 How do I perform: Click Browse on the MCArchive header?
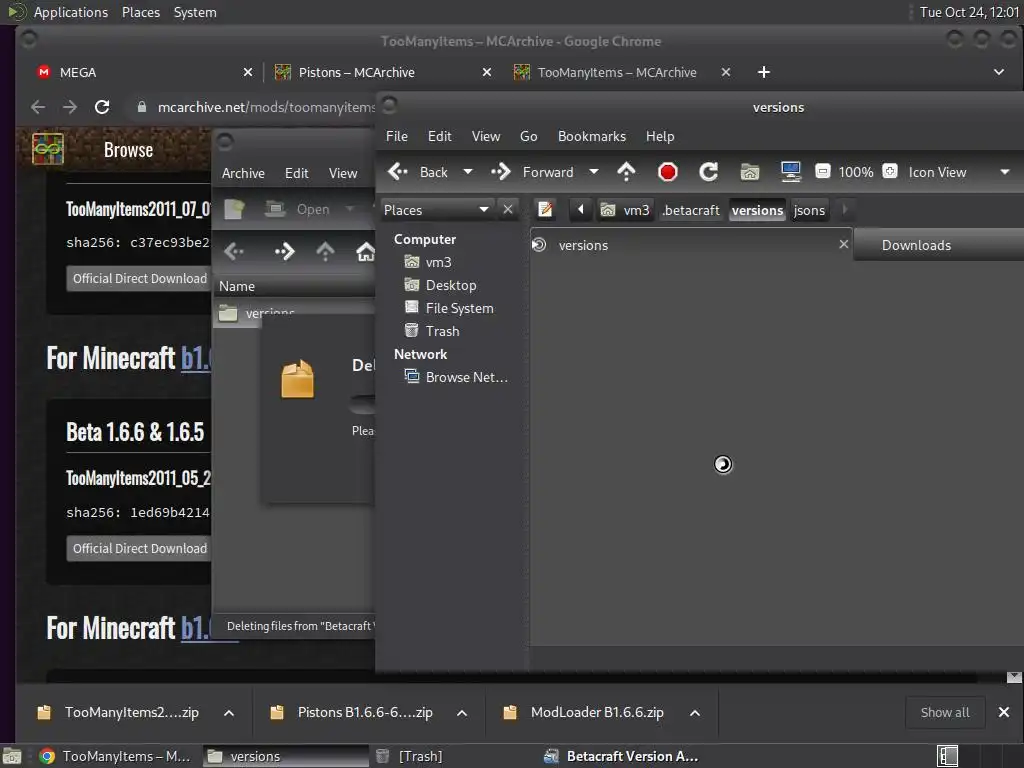coord(128,150)
